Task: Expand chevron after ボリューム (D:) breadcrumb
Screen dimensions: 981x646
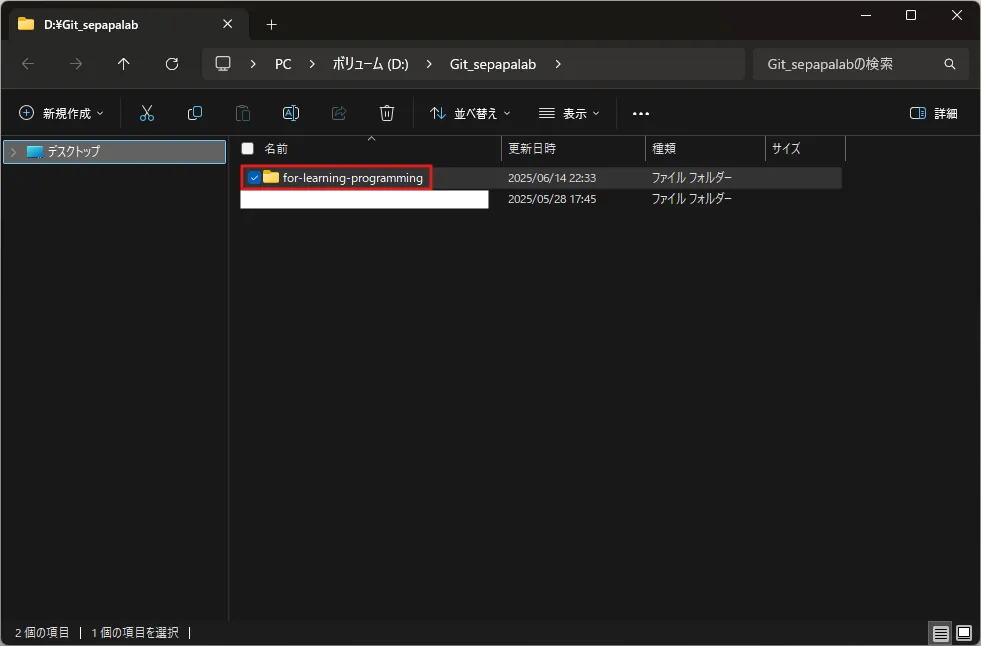Action: tap(429, 64)
